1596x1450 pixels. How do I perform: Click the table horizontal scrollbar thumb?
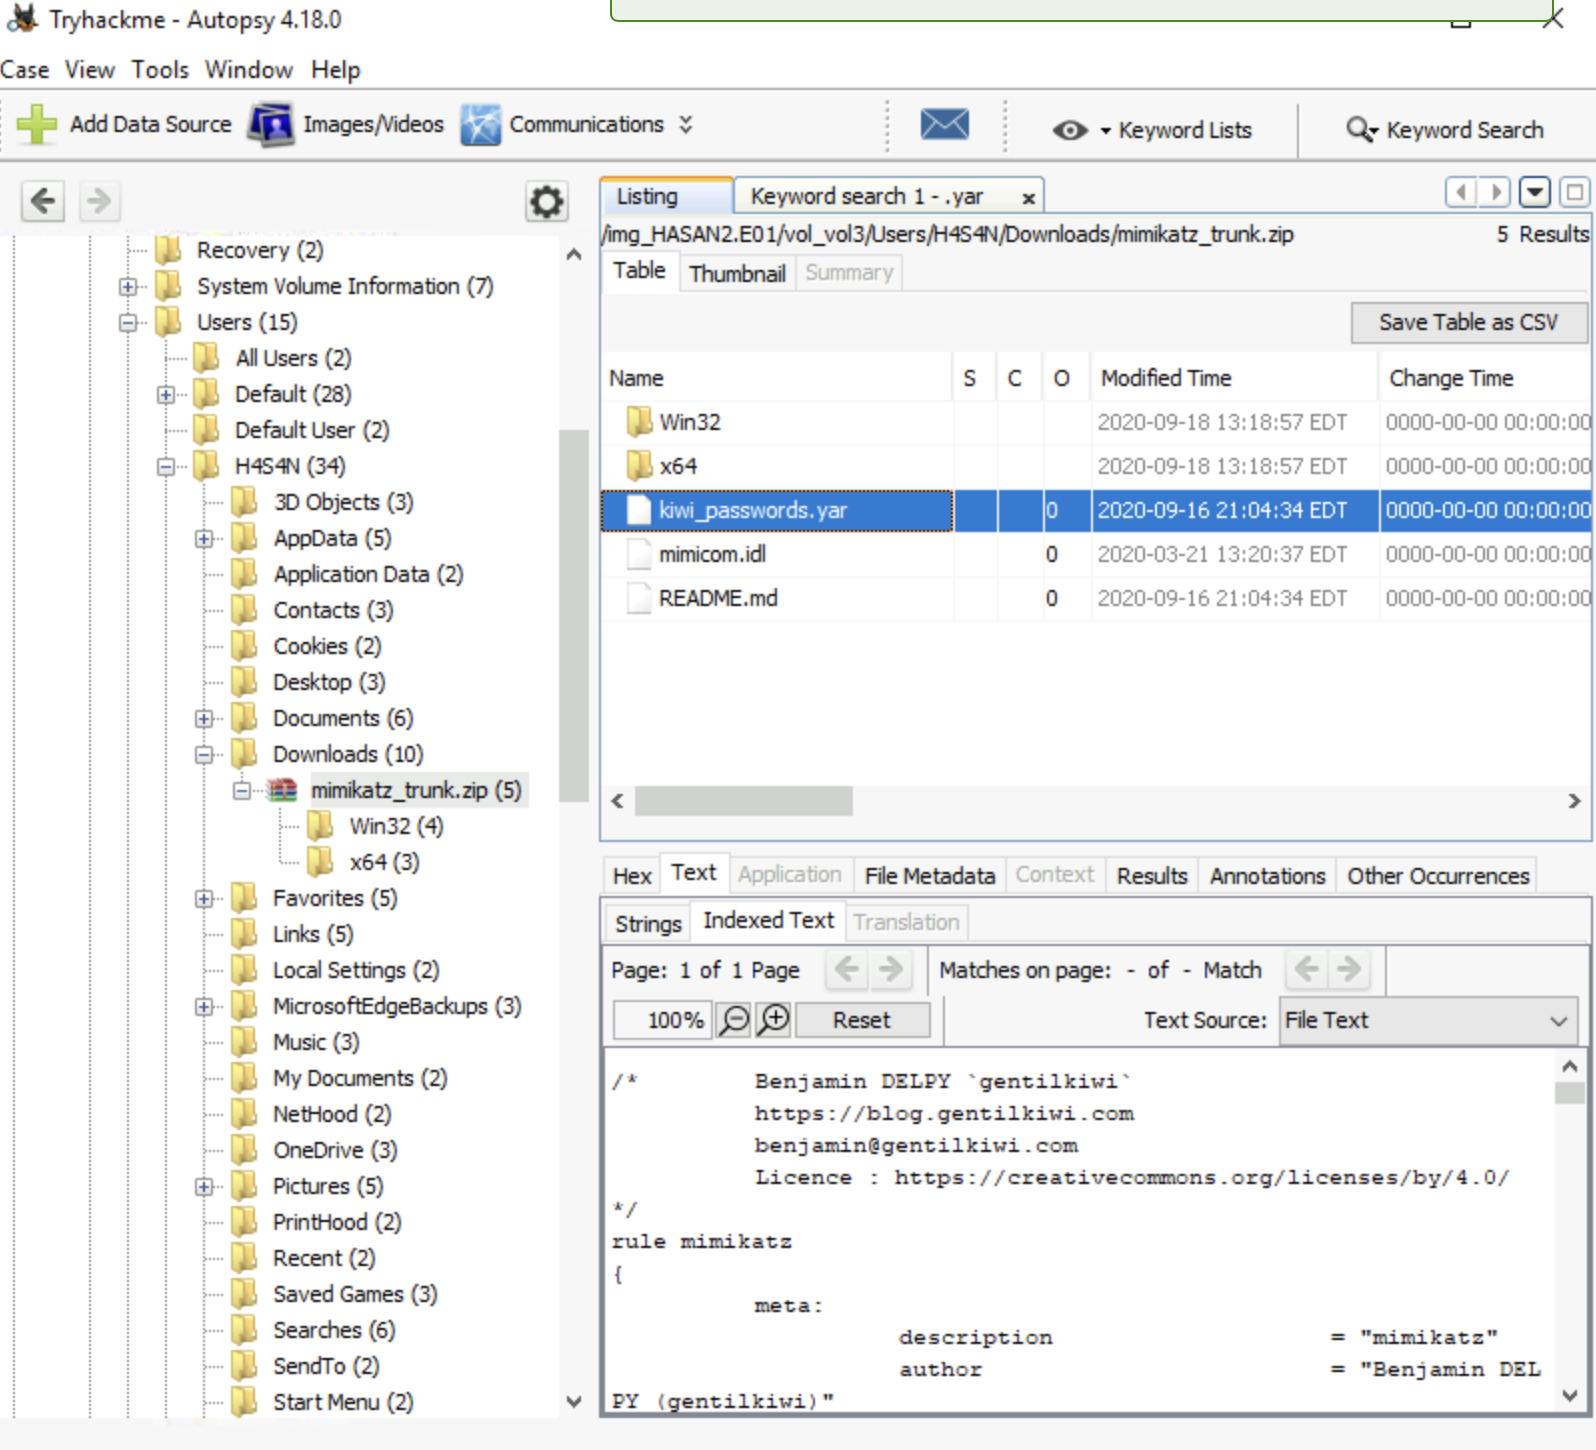click(744, 801)
